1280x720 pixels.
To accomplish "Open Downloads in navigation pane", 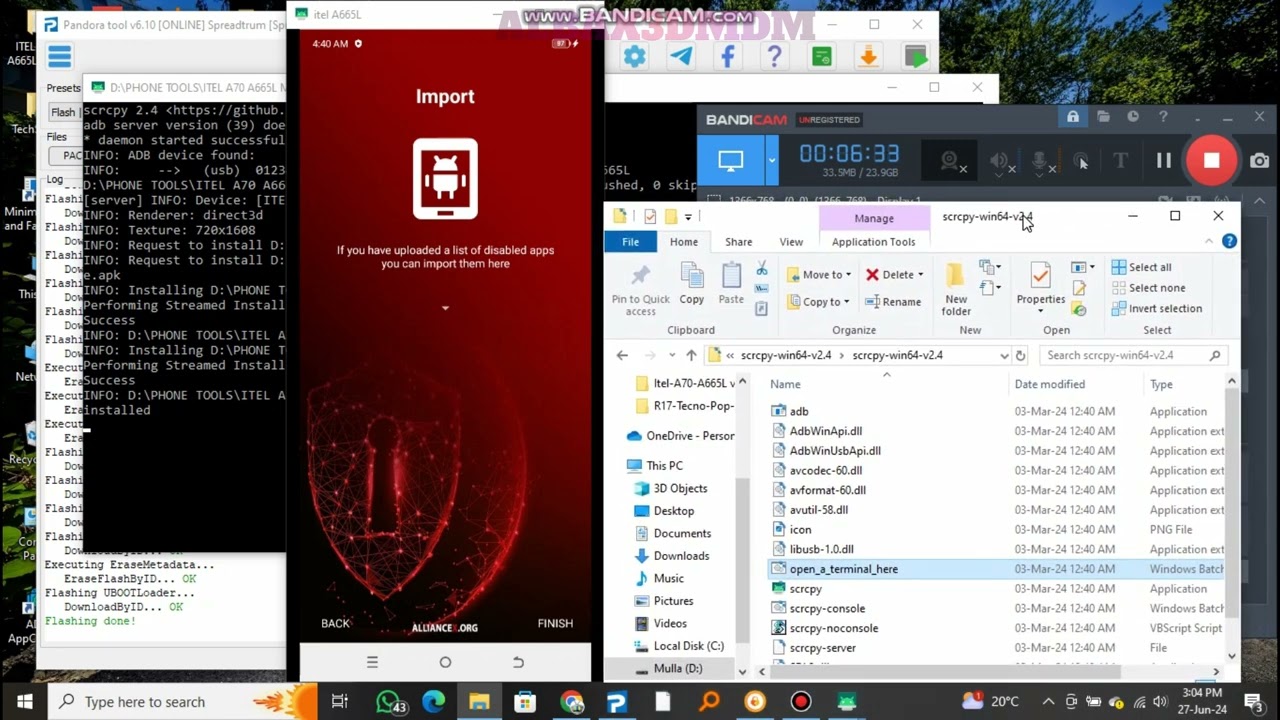I will click(681, 556).
